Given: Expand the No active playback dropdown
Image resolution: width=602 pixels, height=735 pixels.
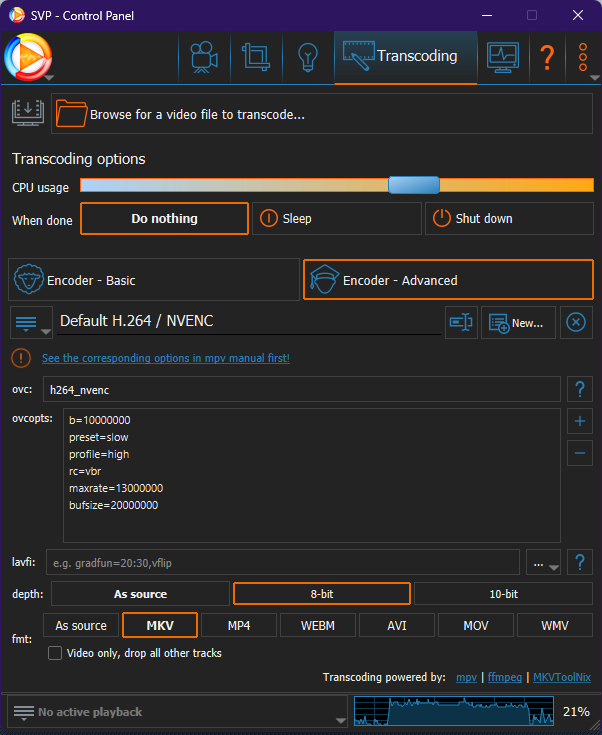Looking at the screenshot, I should (x=178, y=712).
